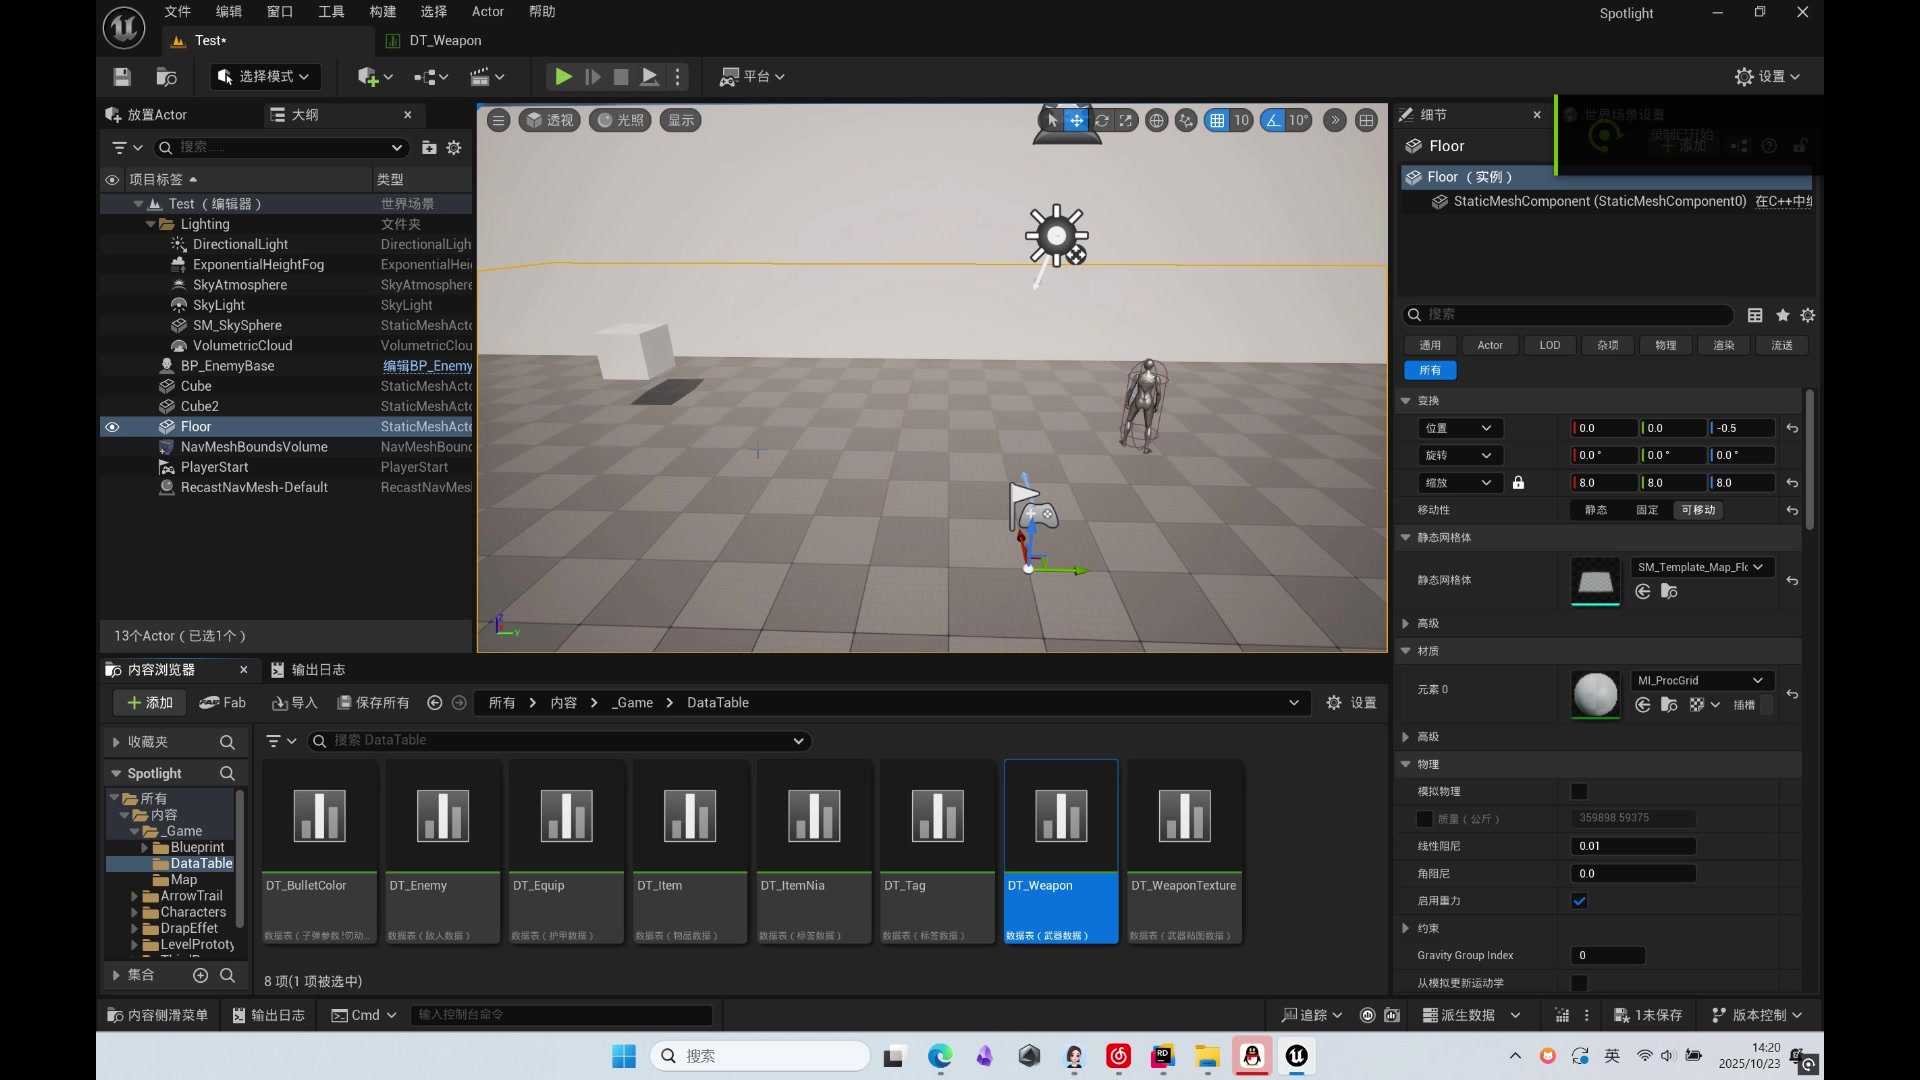Toggle visibility eye on the Floor actor
The width and height of the screenshot is (1920, 1080).
[112, 427]
